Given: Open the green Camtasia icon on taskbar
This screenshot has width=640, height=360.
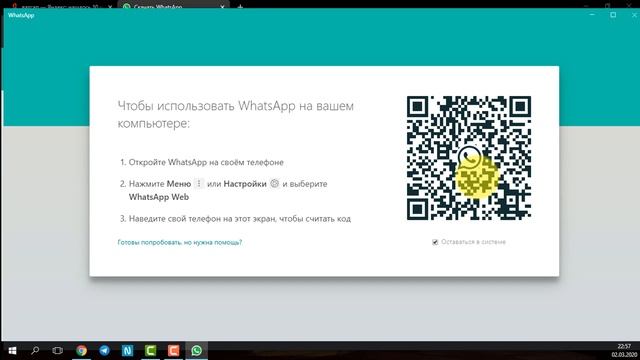Looking at the screenshot, I should click(x=150, y=351).
